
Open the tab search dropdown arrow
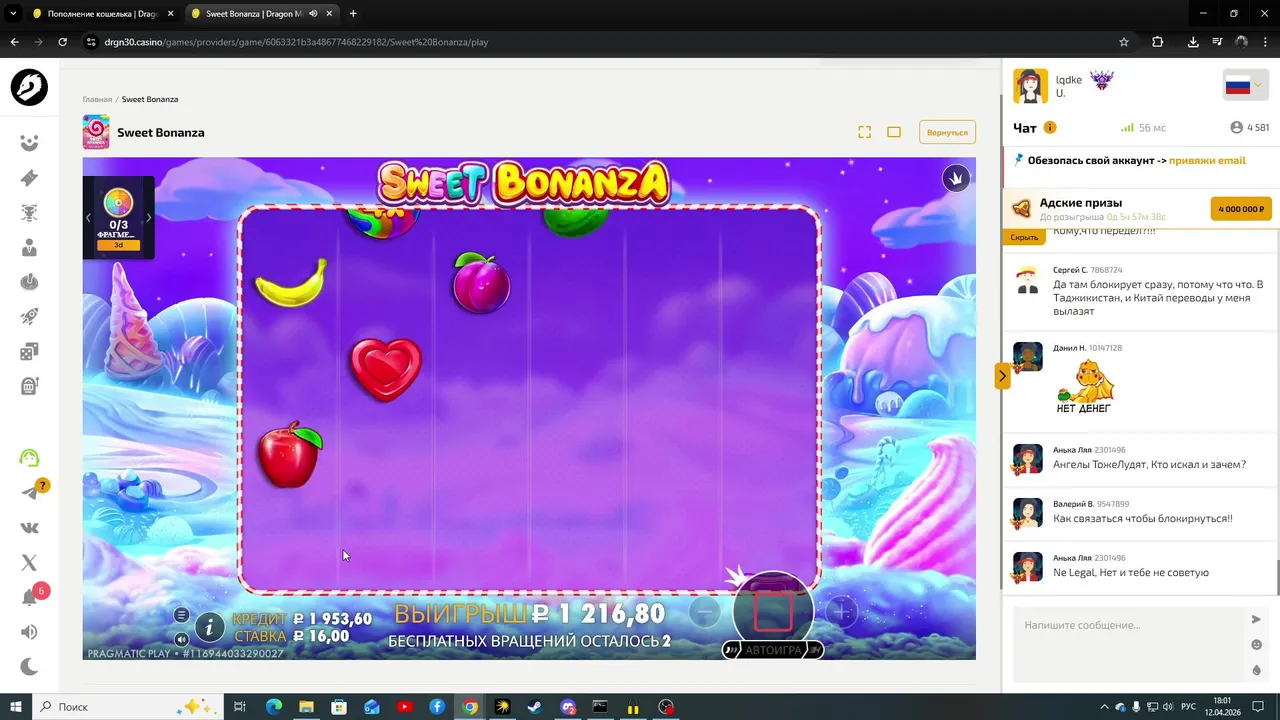[x=13, y=14]
